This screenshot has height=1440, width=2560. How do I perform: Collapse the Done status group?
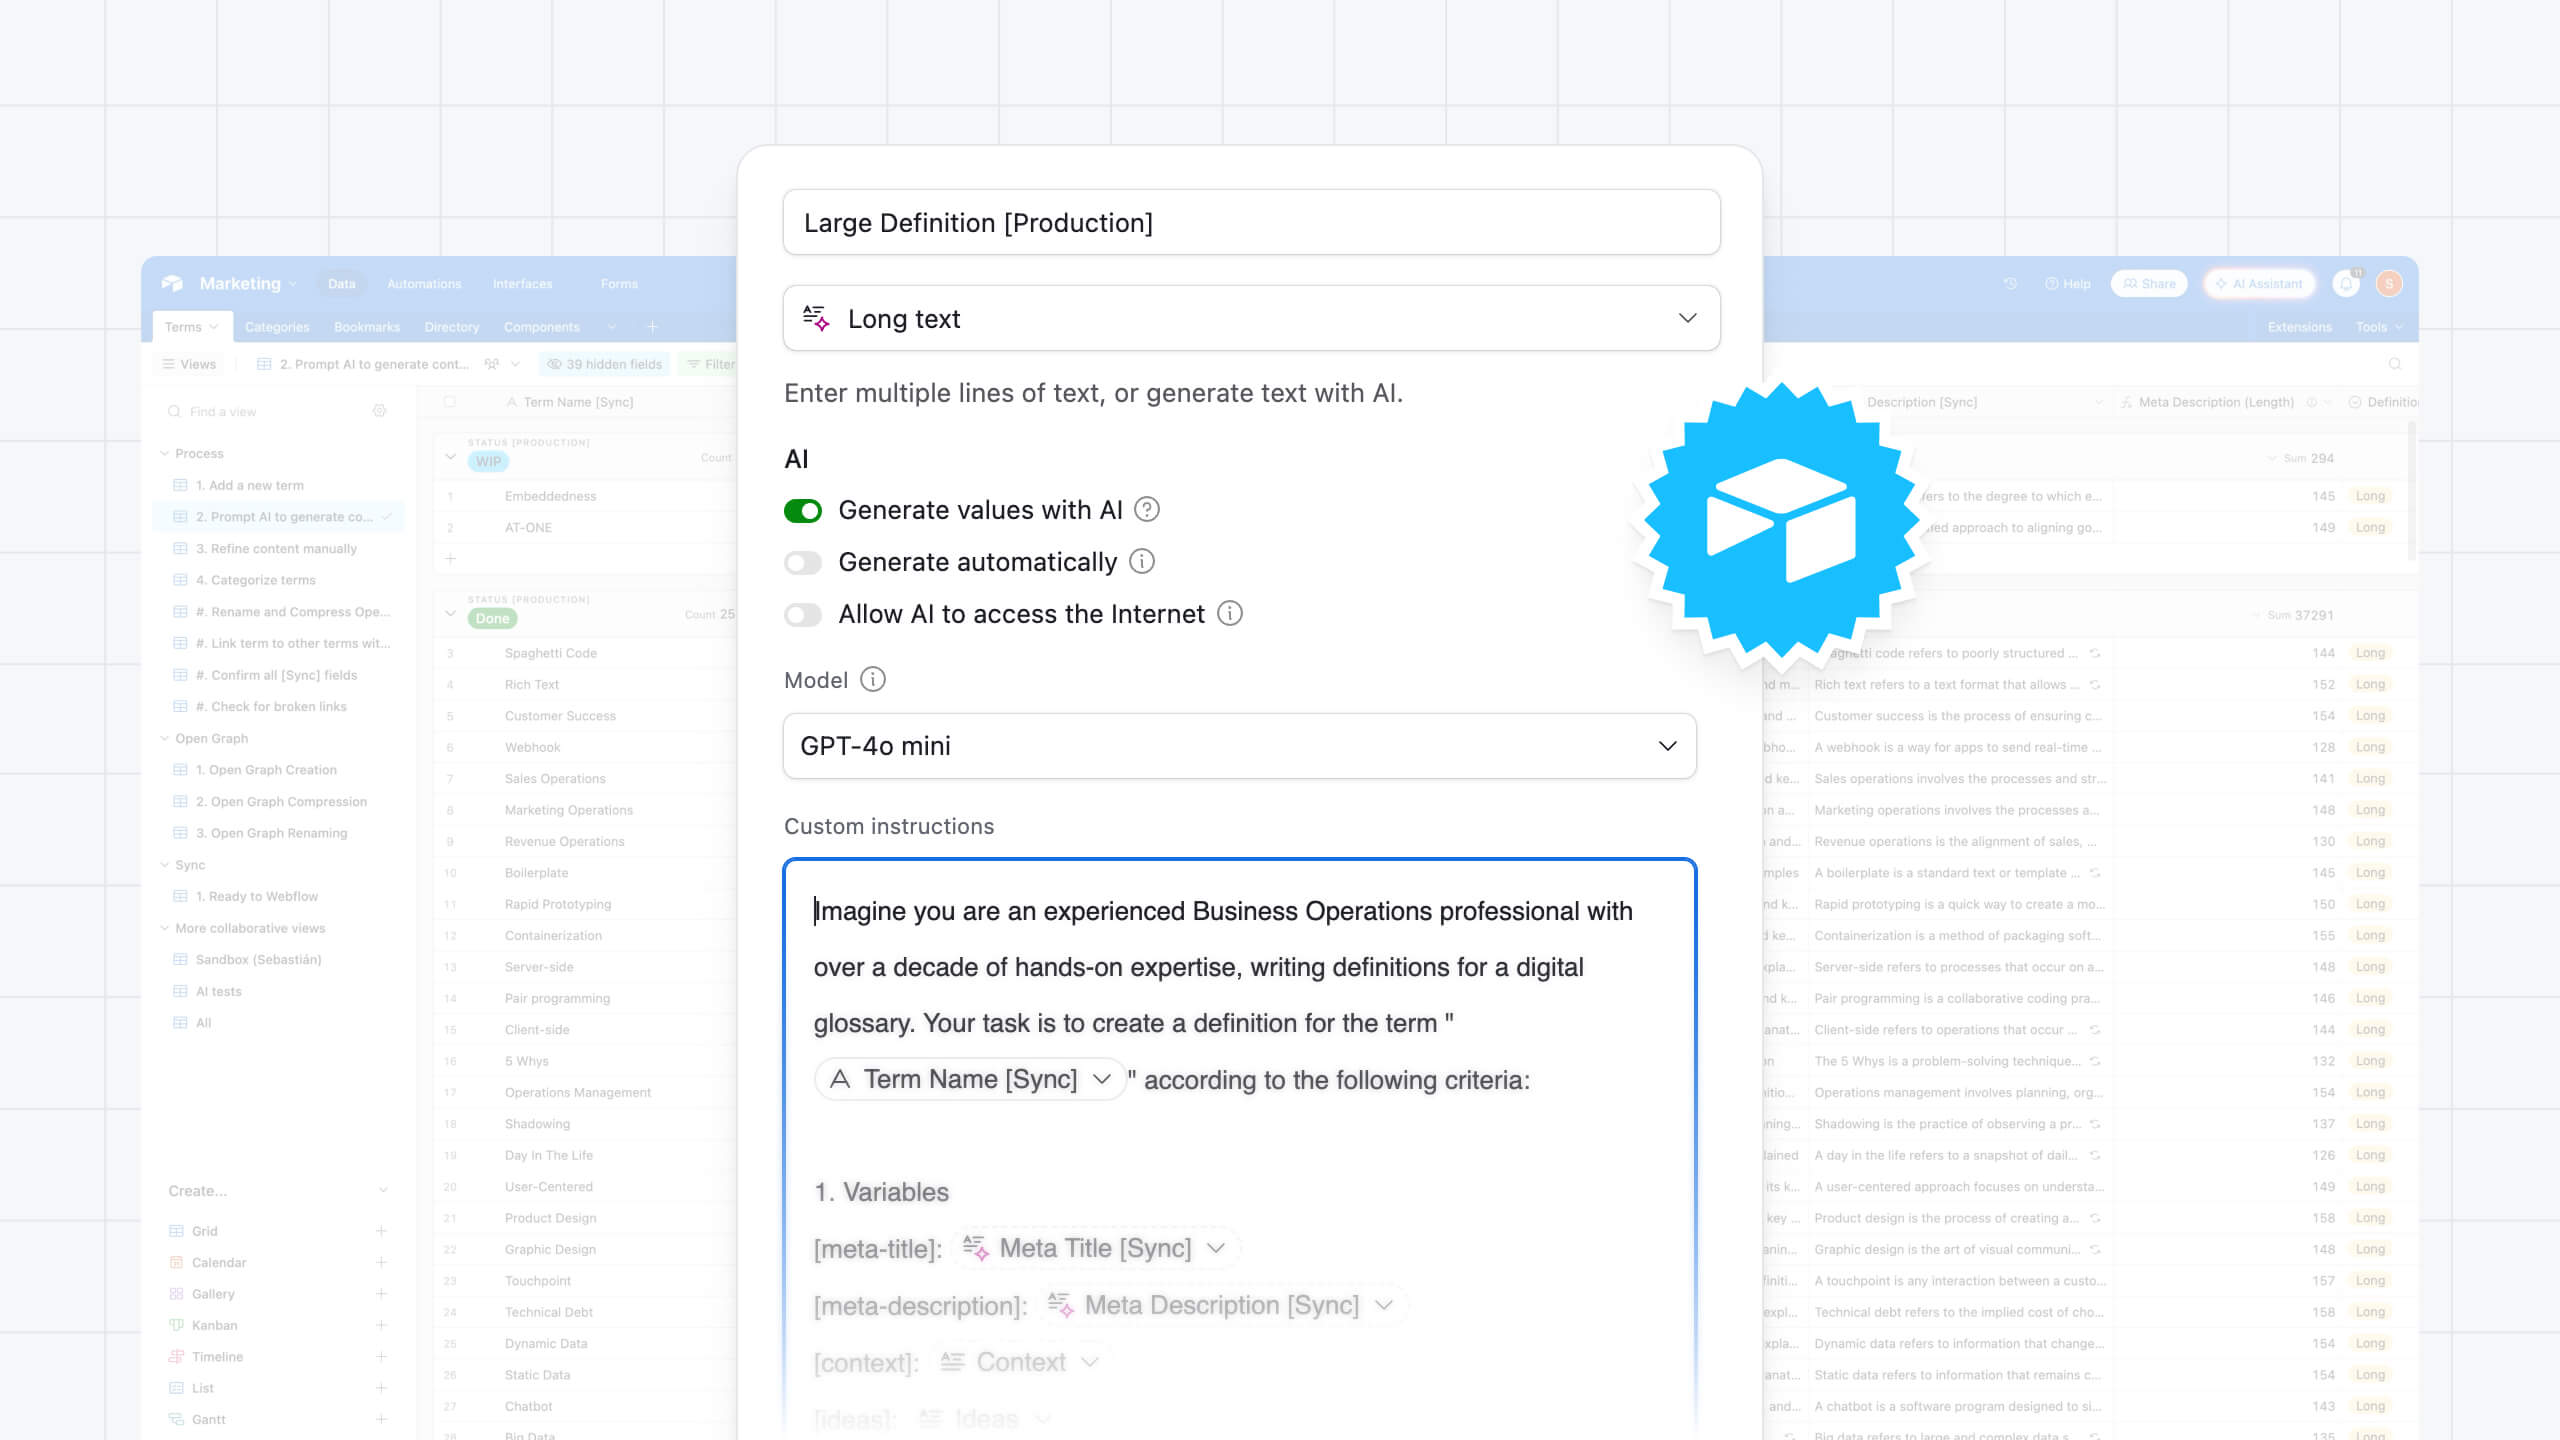coord(451,613)
